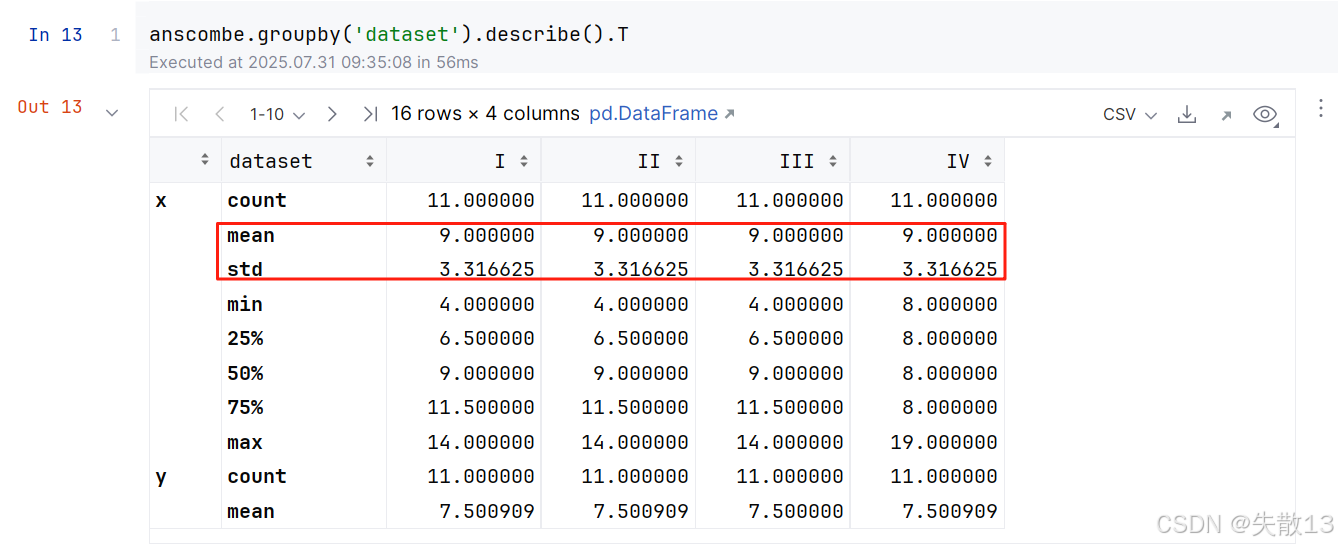Collapse the Out 13 output chevron
Image resolution: width=1338 pixels, height=546 pixels.
112,112
